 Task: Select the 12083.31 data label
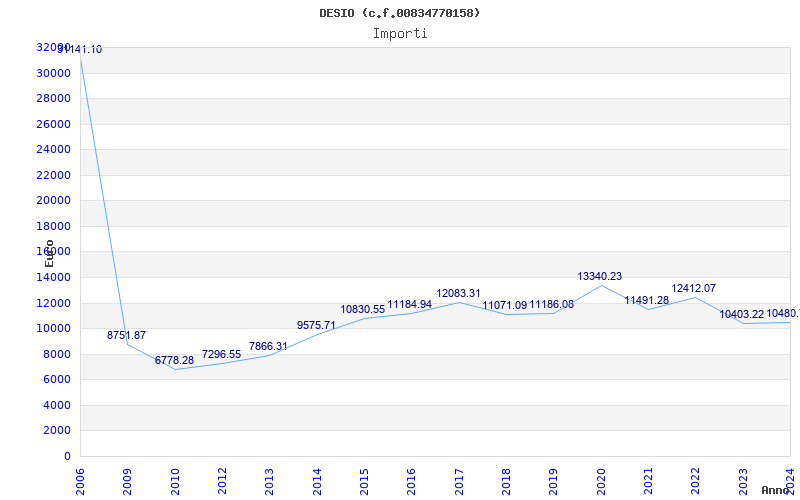coord(458,293)
